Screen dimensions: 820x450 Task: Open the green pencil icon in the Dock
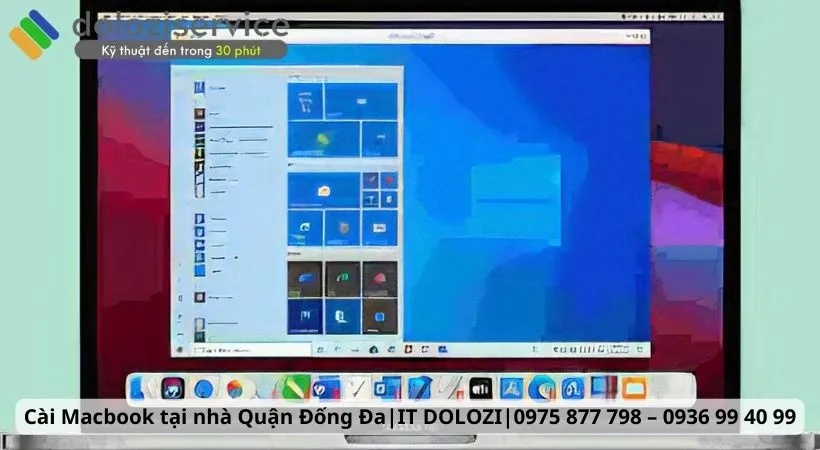(x=297, y=388)
